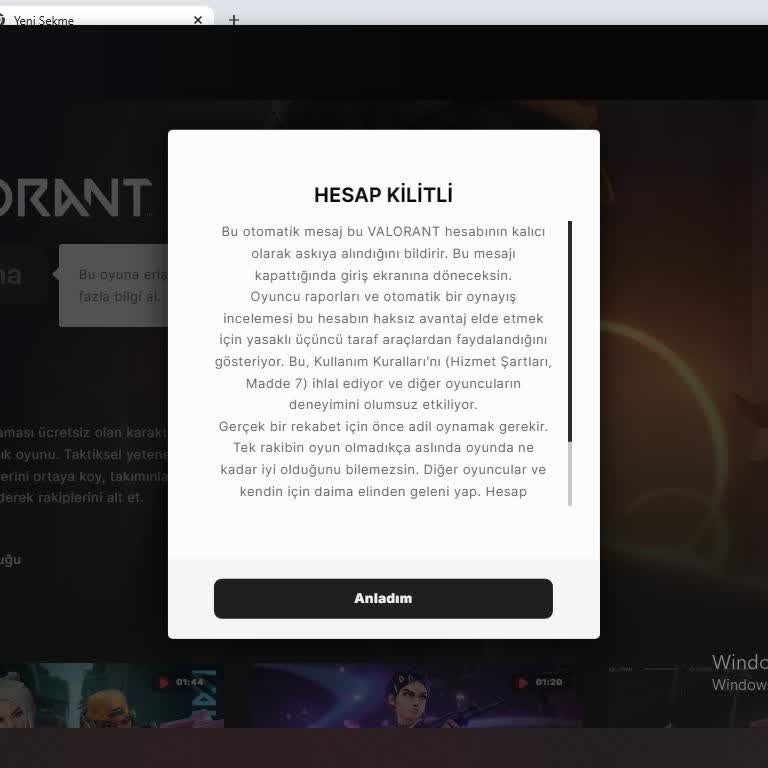Click play icon on the 01:44 video

(x=164, y=682)
